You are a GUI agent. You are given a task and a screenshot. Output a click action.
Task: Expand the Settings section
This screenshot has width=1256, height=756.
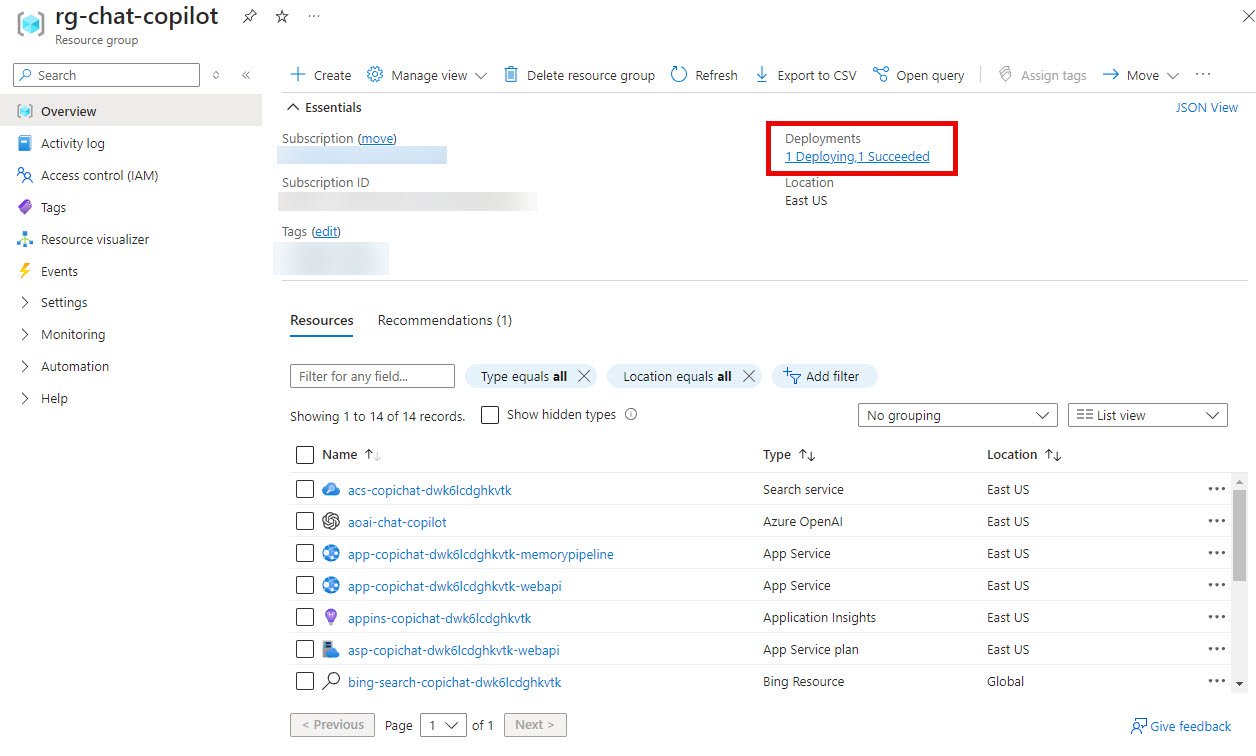click(x=64, y=302)
